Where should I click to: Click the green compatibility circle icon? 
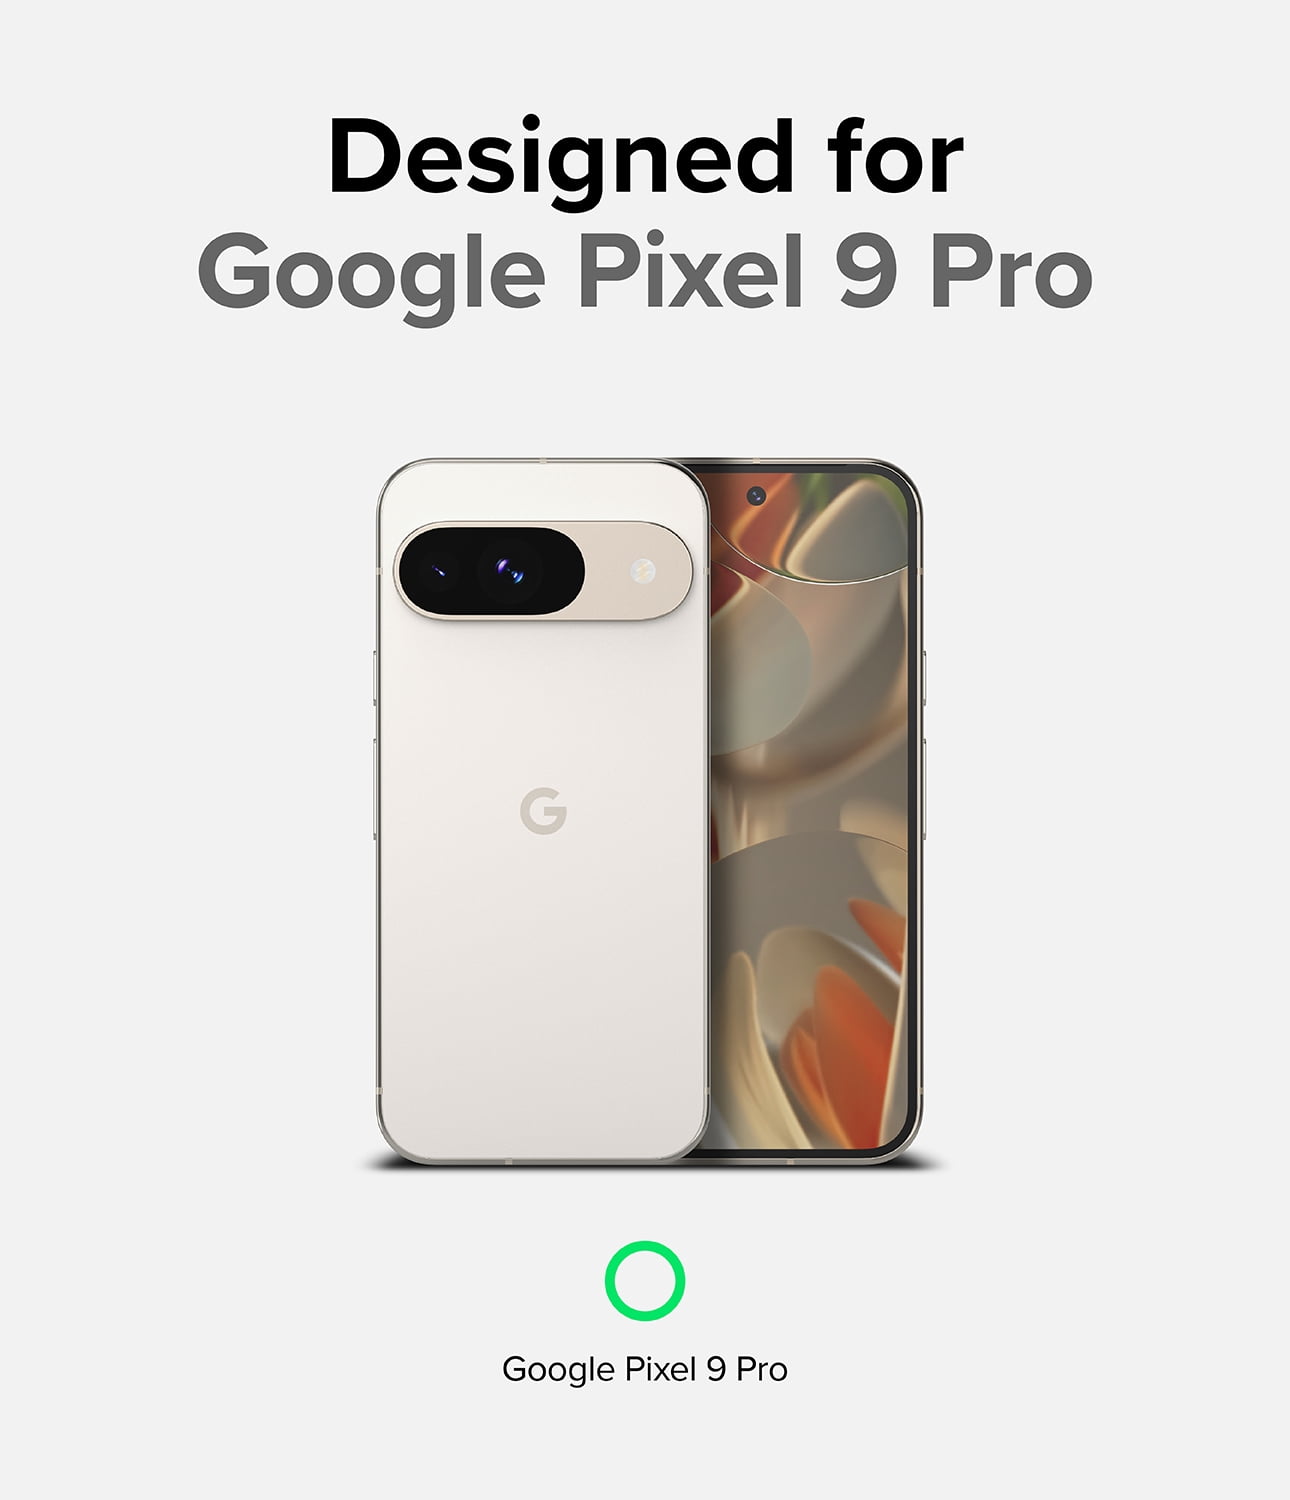click(x=645, y=1280)
